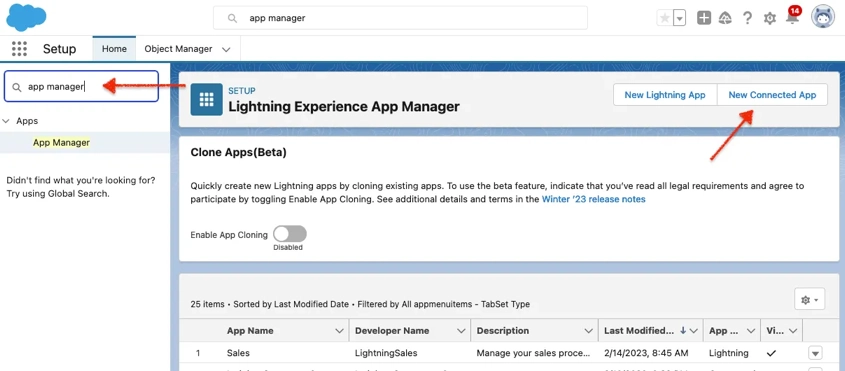
Task: Click the Global Actions plus icon
Action: [x=704, y=18]
